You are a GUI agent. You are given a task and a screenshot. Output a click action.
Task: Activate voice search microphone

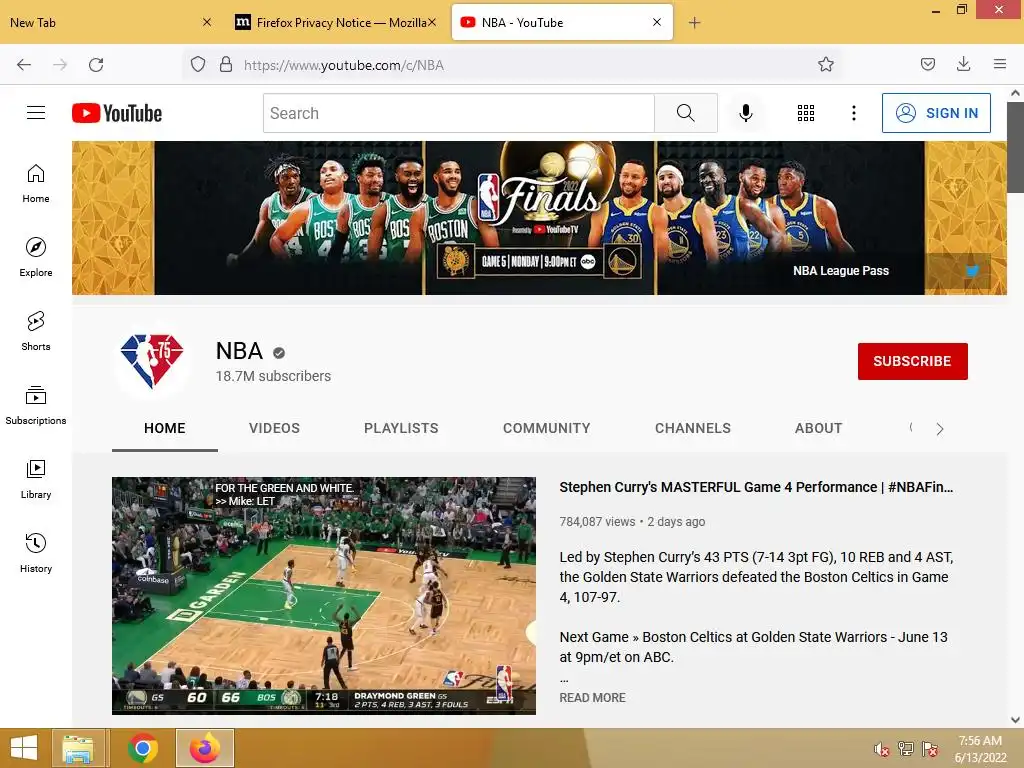746,113
